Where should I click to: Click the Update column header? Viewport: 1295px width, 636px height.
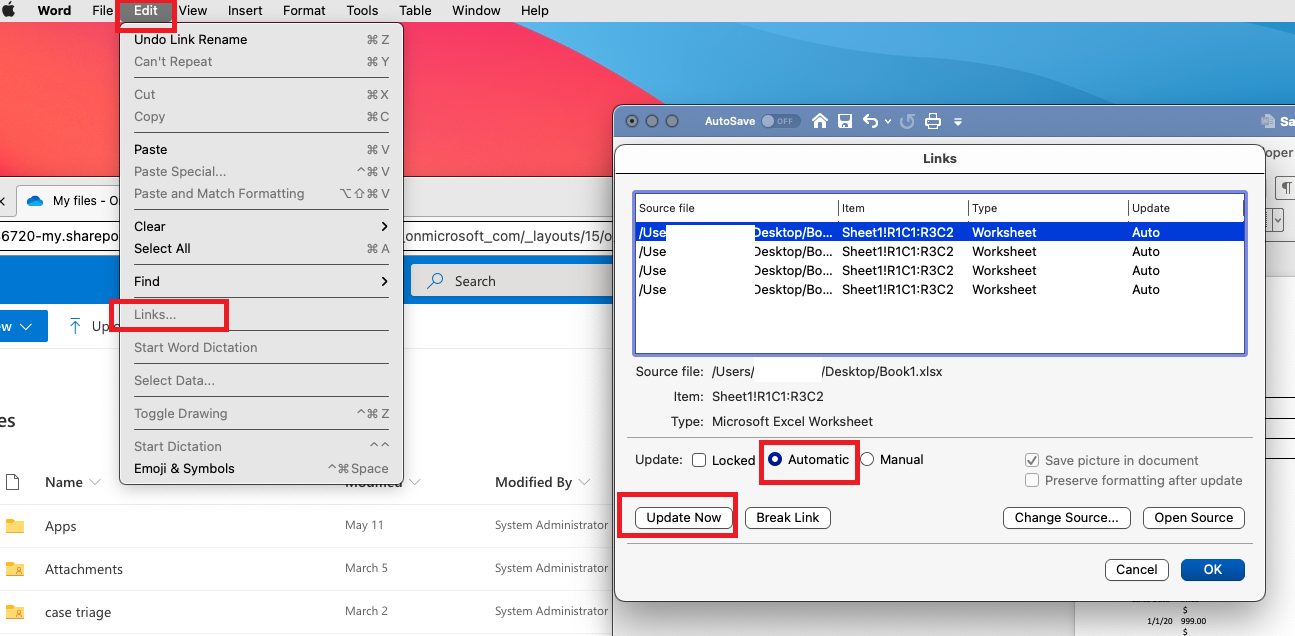(1186, 208)
